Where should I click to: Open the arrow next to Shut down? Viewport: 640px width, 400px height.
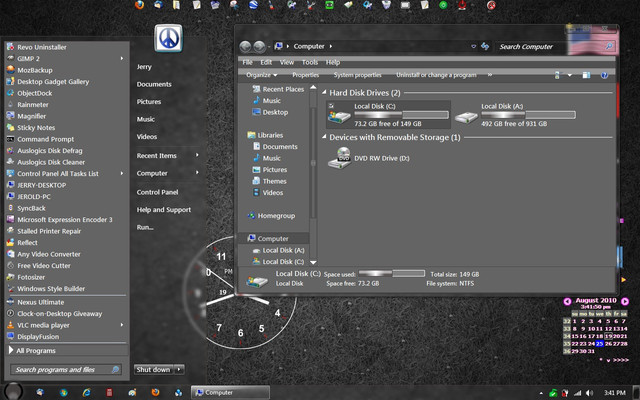pyautogui.click(x=179, y=369)
